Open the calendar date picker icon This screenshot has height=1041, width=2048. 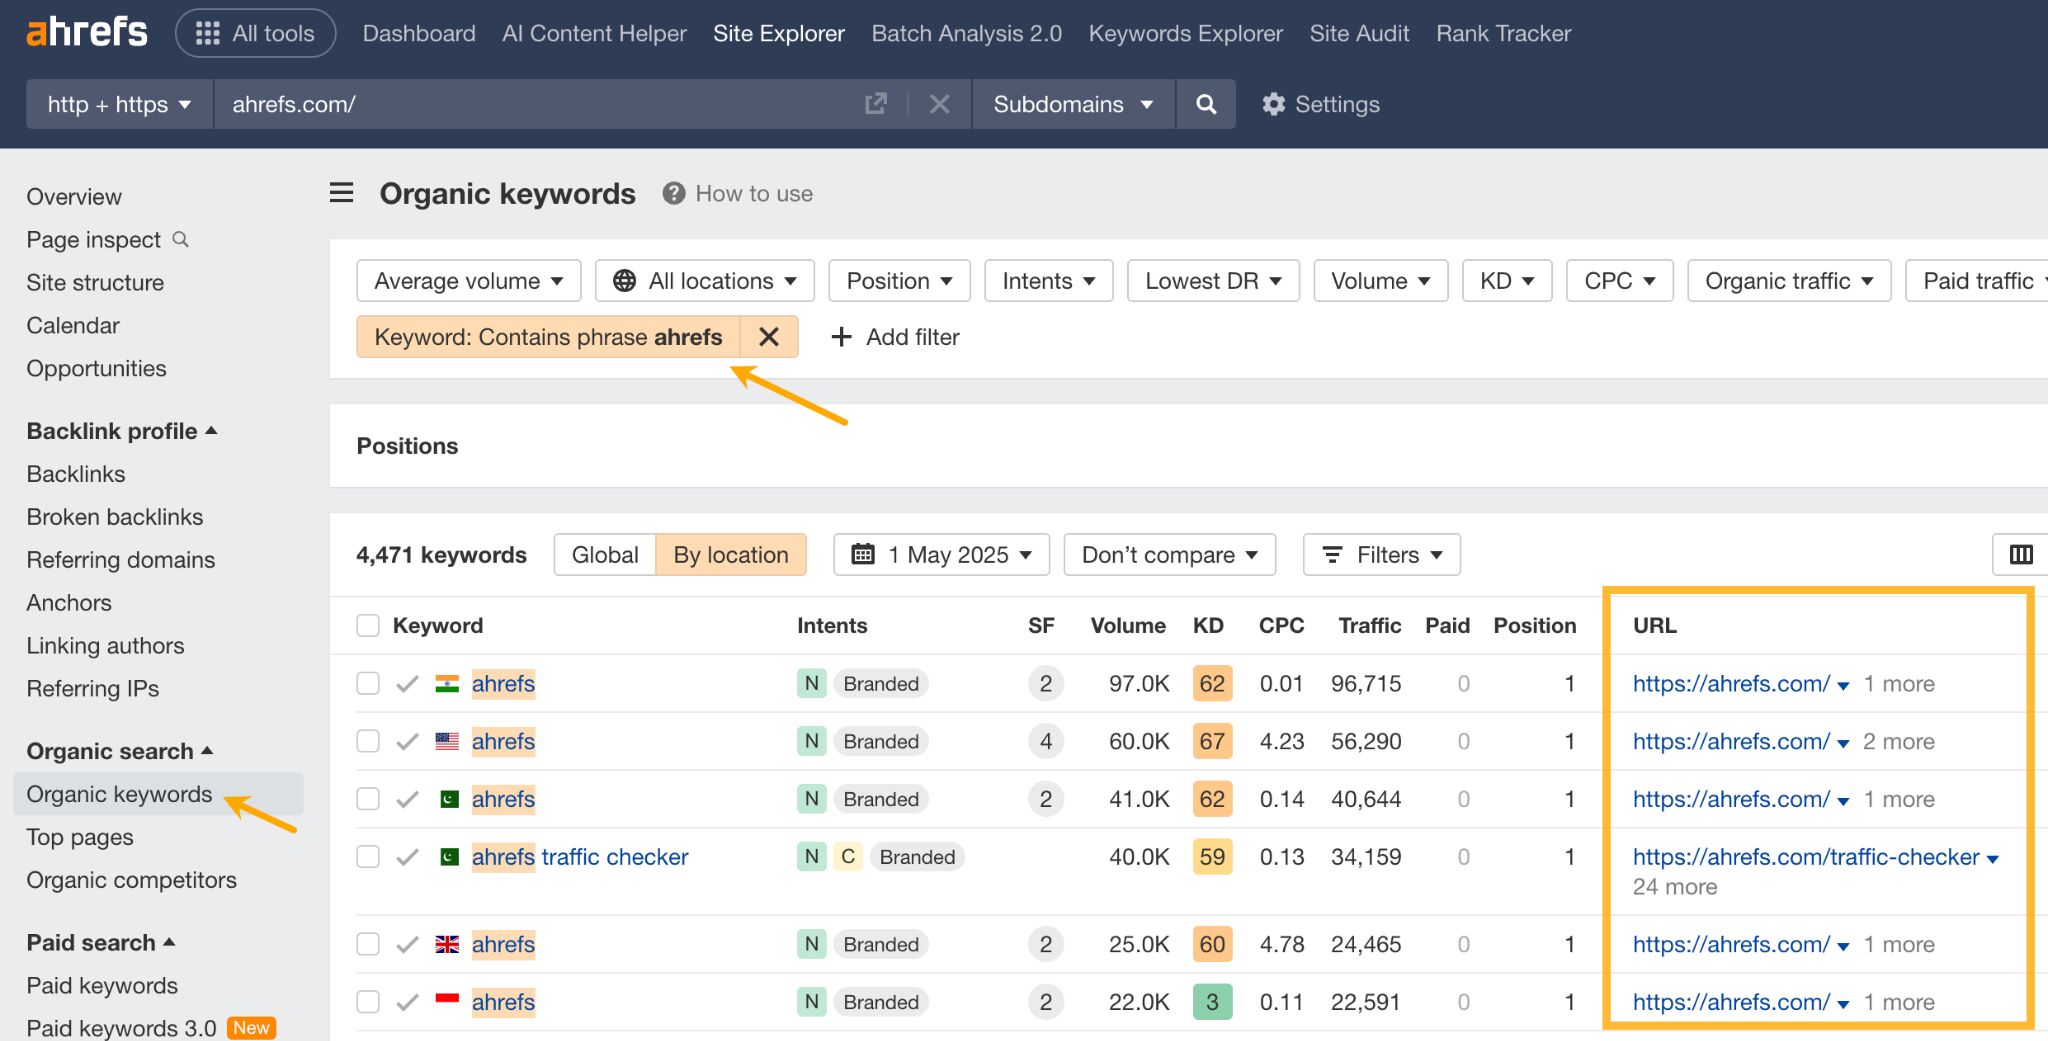tap(861, 554)
